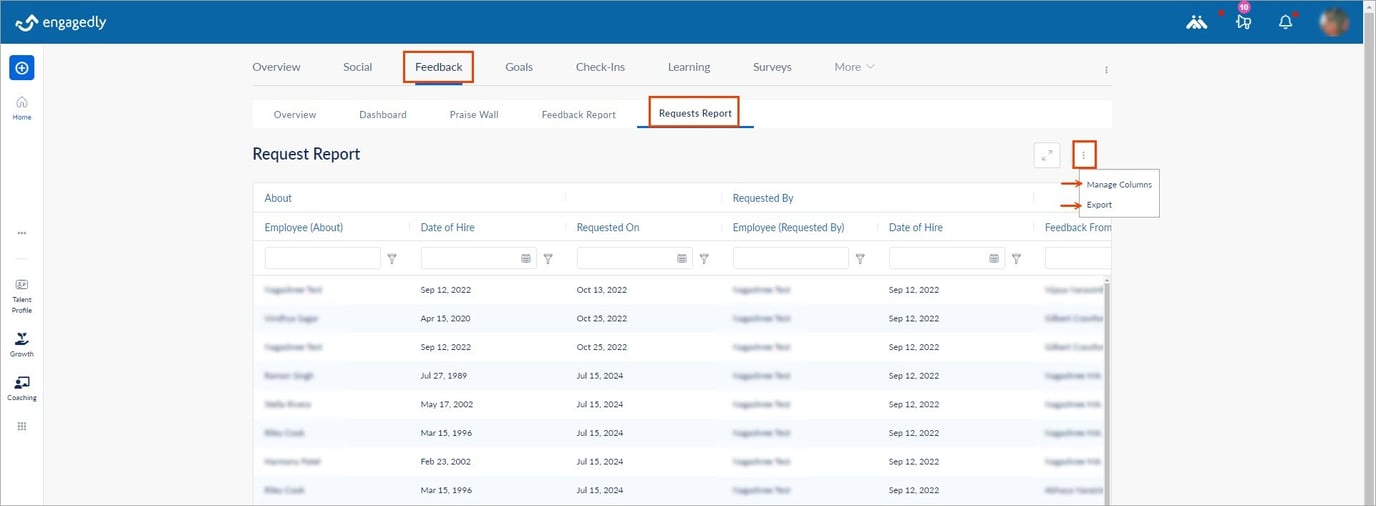Select the Feedback tab
Image resolution: width=1376 pixels, height=506 pixels.
click(x=439, y=67)
